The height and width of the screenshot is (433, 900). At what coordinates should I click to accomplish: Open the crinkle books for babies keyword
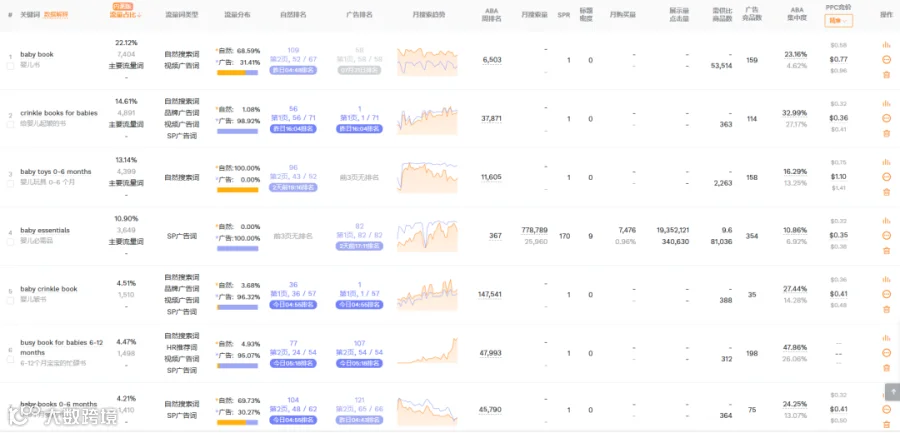(x=59, y=113)
